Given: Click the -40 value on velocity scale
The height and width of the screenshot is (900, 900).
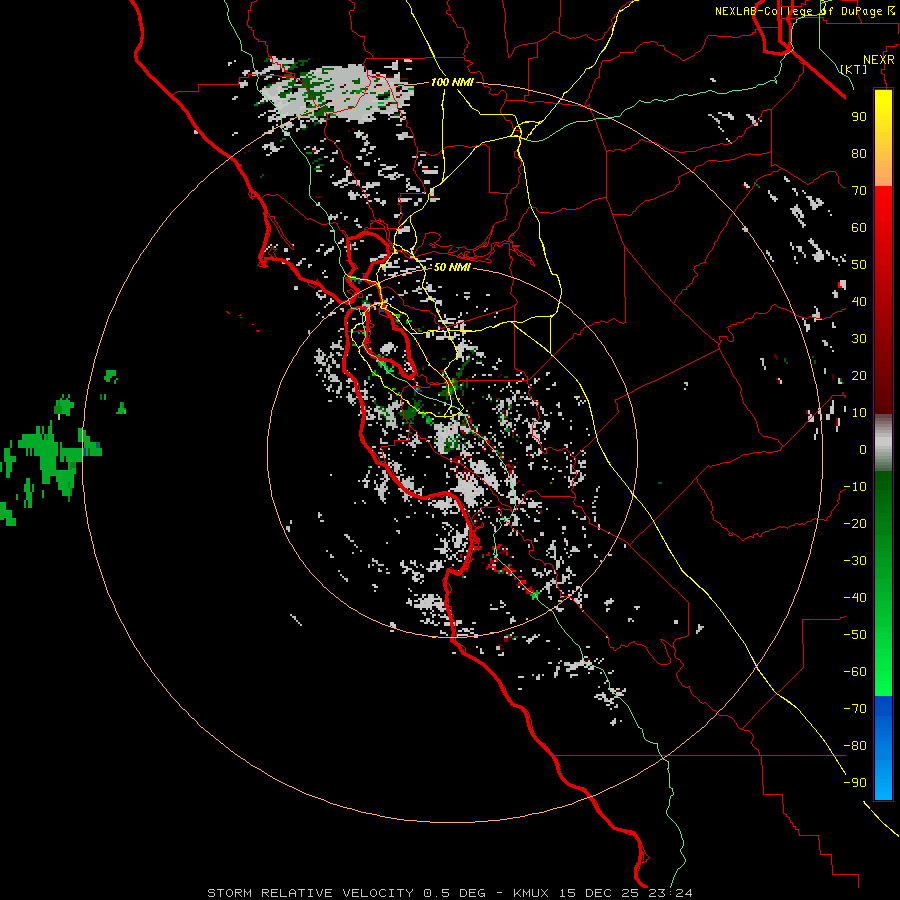Looking at the screenshot, I should point(855,598).
